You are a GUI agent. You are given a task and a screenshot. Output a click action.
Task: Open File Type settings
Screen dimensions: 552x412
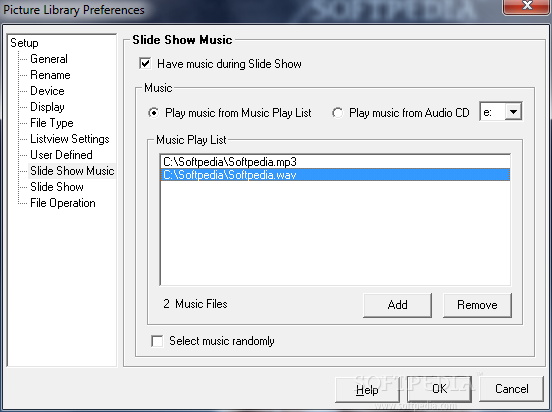point(52,123)
